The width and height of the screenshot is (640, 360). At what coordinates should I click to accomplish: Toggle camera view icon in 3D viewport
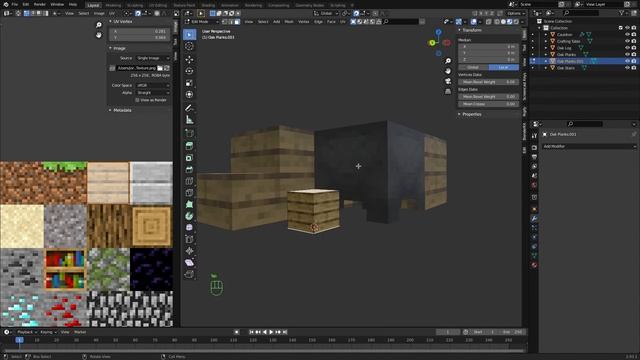(448, 81)
